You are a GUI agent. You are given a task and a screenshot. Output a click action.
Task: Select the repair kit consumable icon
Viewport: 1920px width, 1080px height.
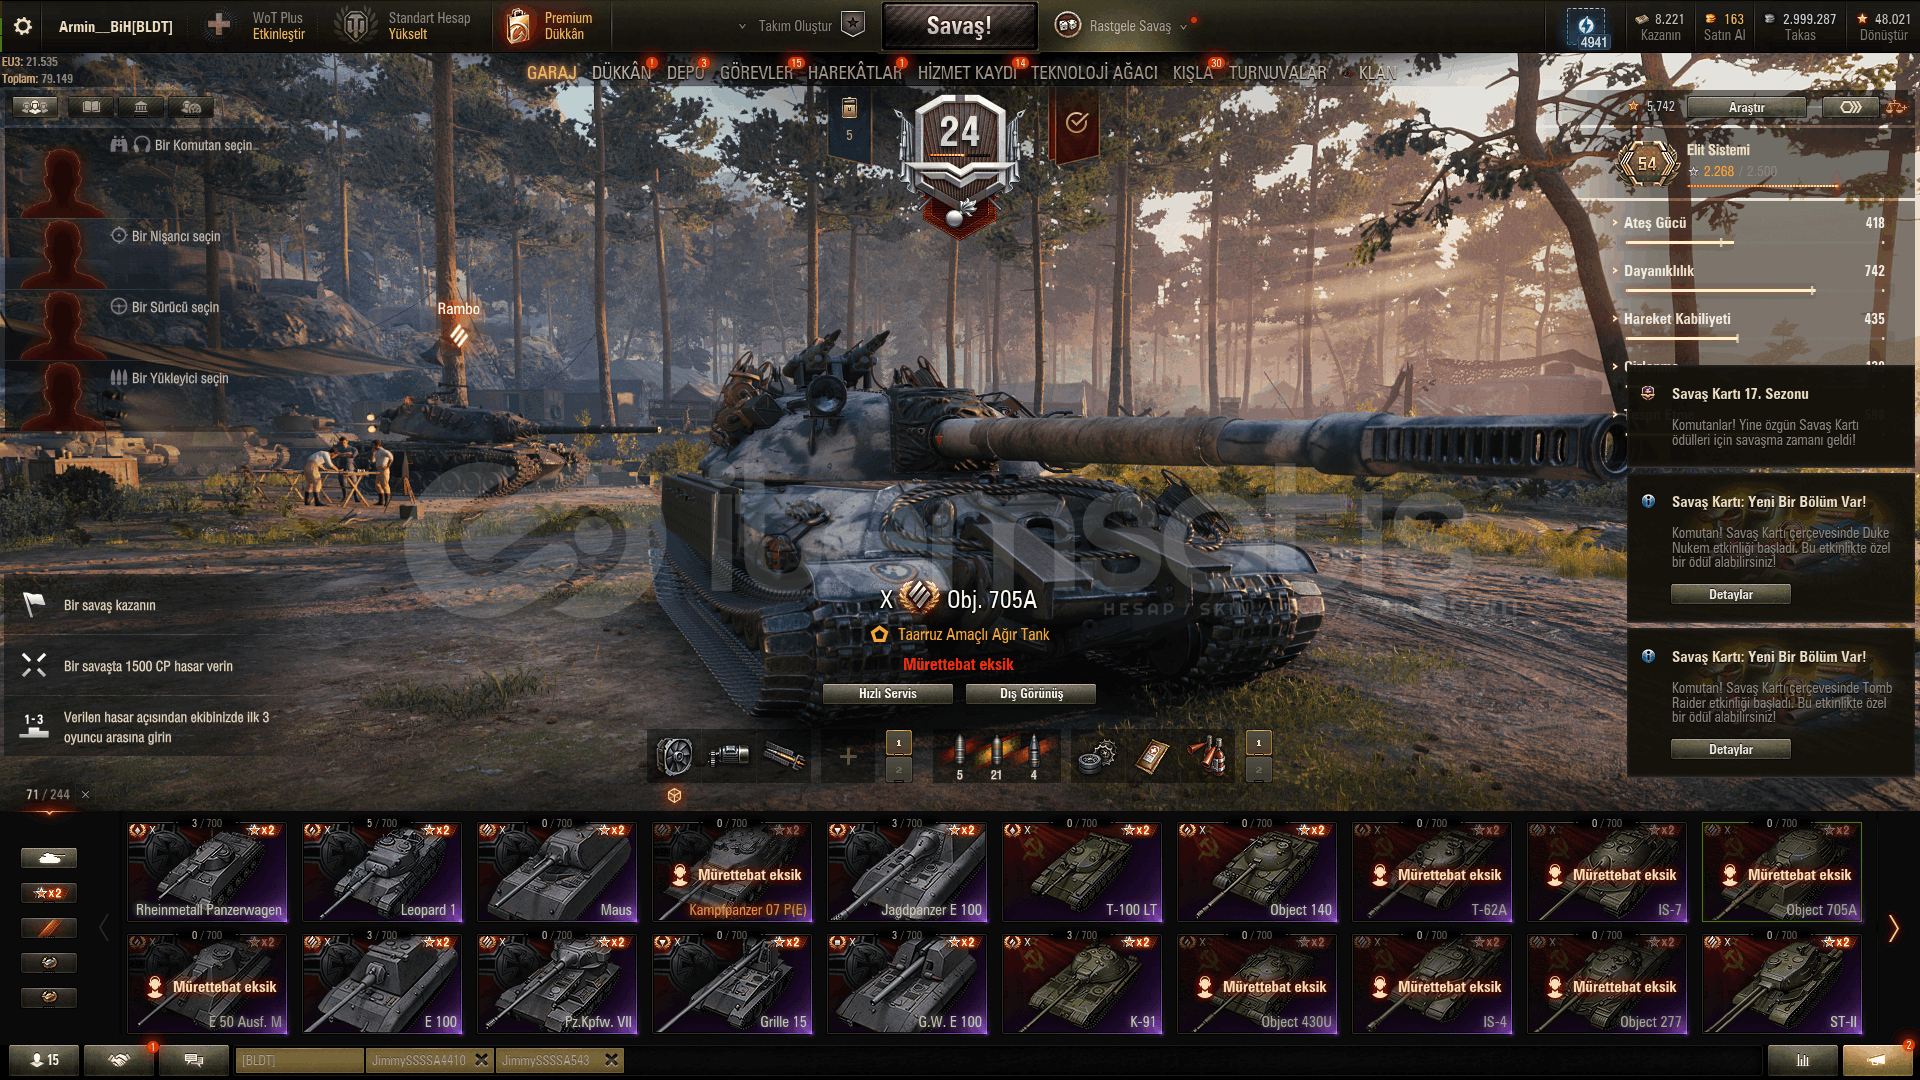1097,756
